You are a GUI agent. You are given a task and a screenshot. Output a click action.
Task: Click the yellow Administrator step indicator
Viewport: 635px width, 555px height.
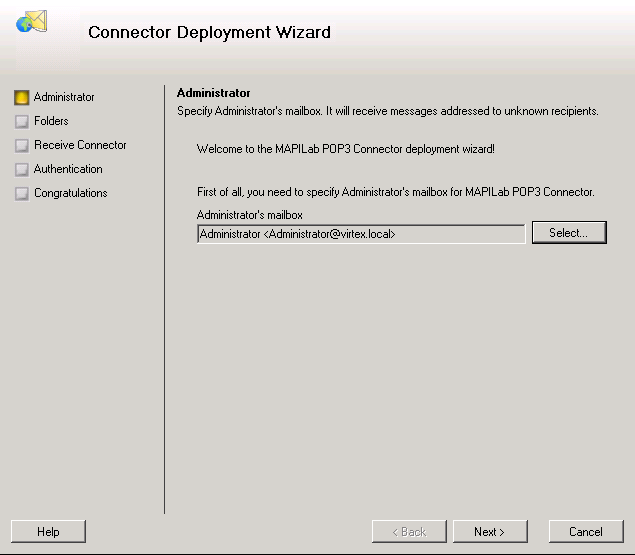[x=21, y=98]
